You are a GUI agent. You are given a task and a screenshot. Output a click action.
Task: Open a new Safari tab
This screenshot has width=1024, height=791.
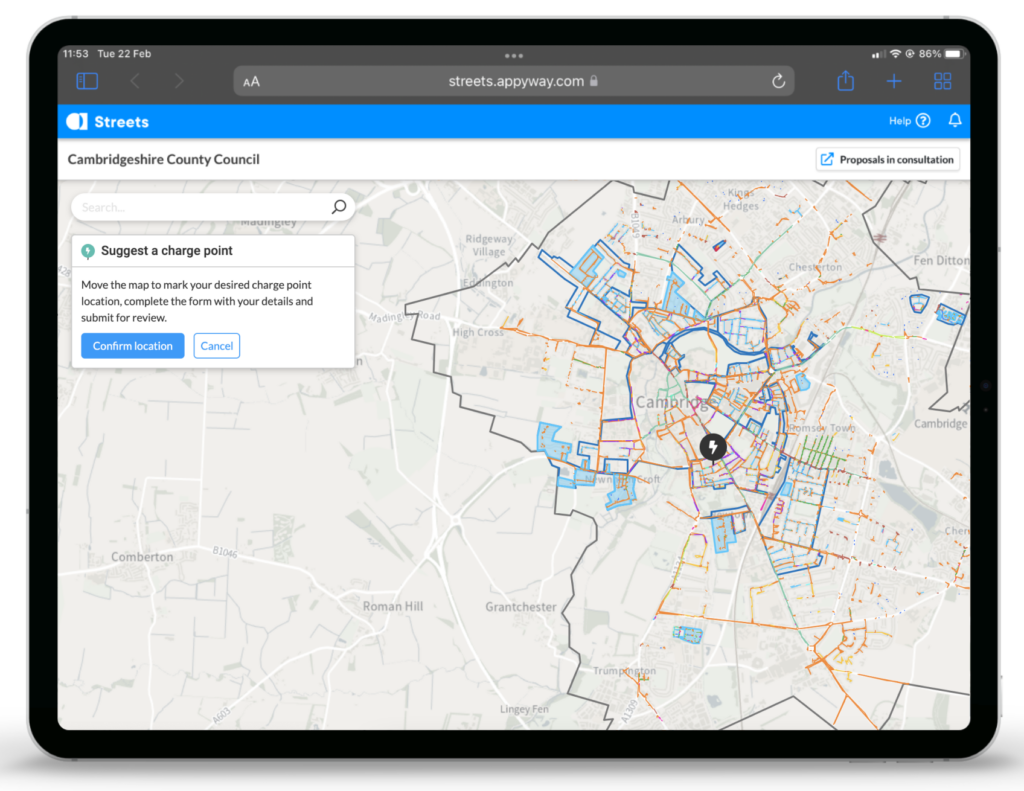click(x=894, y=81)
